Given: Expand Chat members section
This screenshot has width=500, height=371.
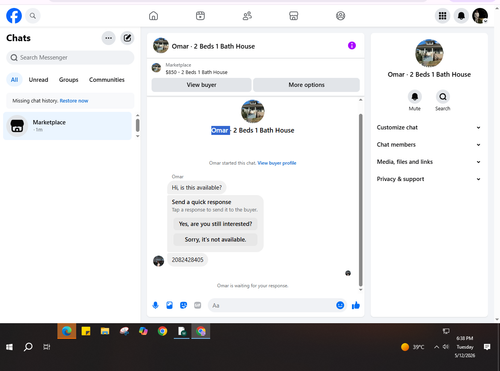Looking at the screenshot, I should click(x=429, y=145).
